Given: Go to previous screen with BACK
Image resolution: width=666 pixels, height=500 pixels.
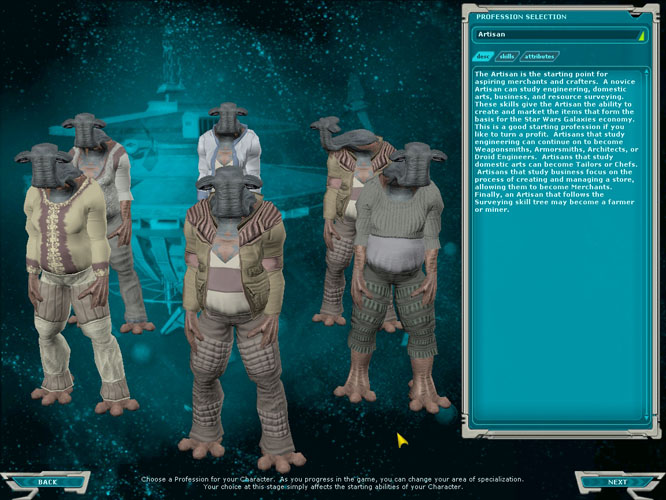Looking at the screenshot, I should pyautogui.click(x=47, y=482).
